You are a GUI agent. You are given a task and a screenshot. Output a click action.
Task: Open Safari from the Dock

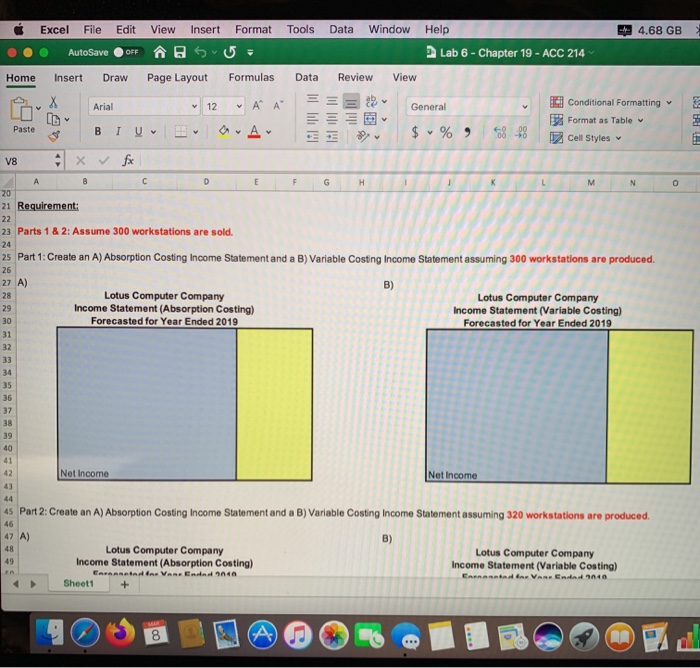[85, 634]
